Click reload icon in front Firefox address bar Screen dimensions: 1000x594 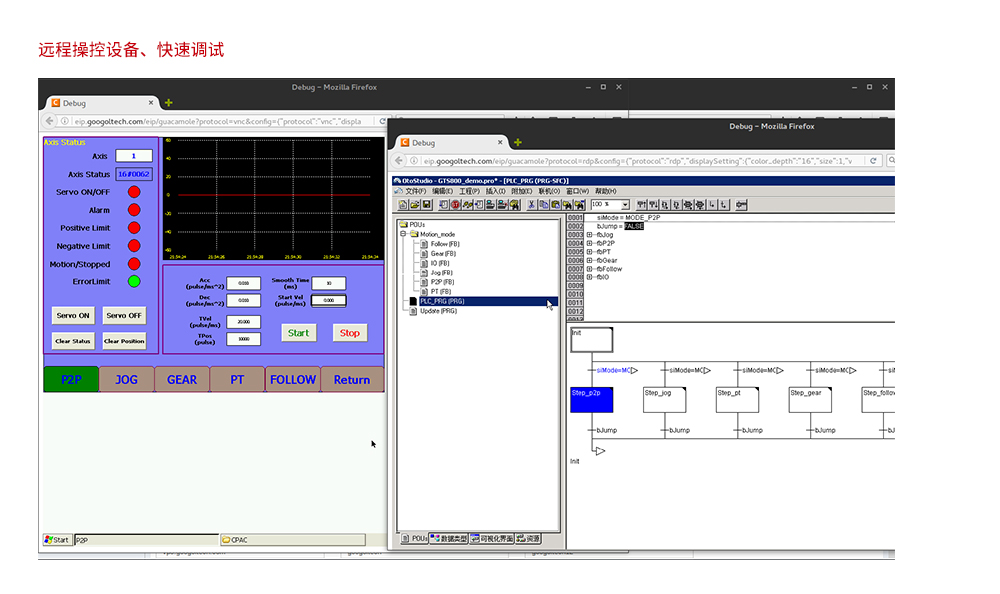pos(873,161)
